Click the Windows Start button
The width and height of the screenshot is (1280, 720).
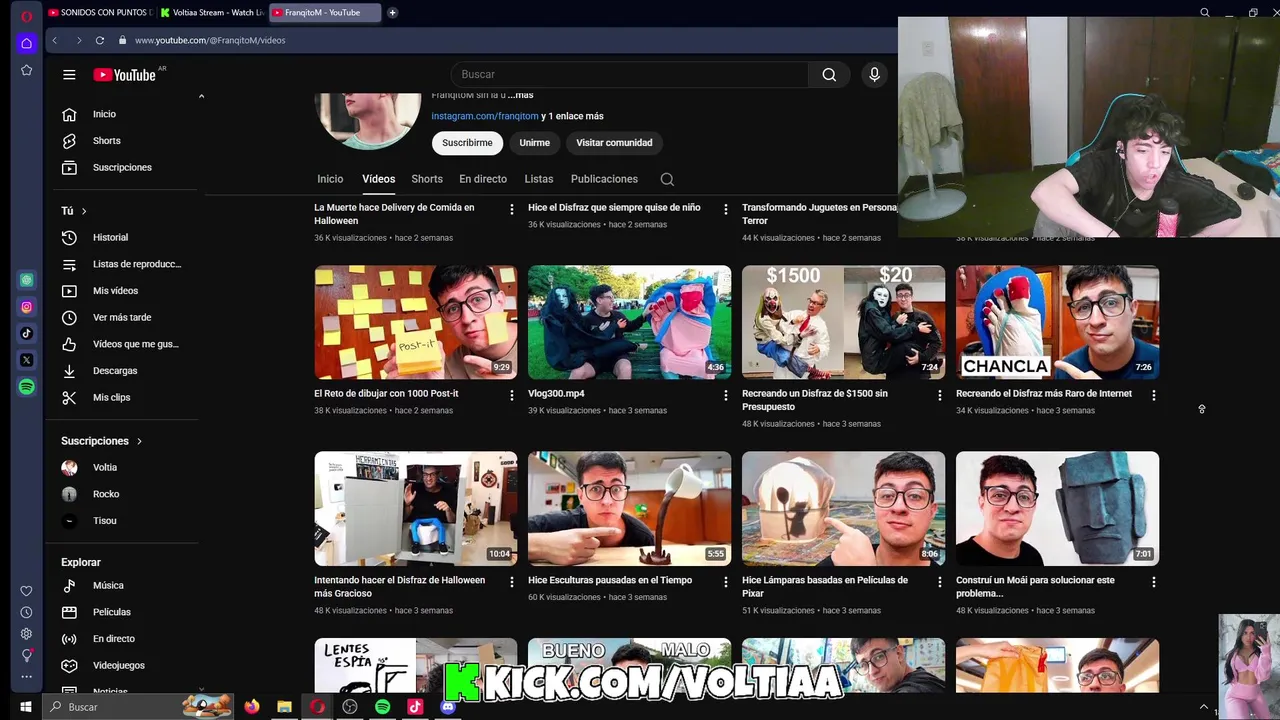(x=26, y=707)
